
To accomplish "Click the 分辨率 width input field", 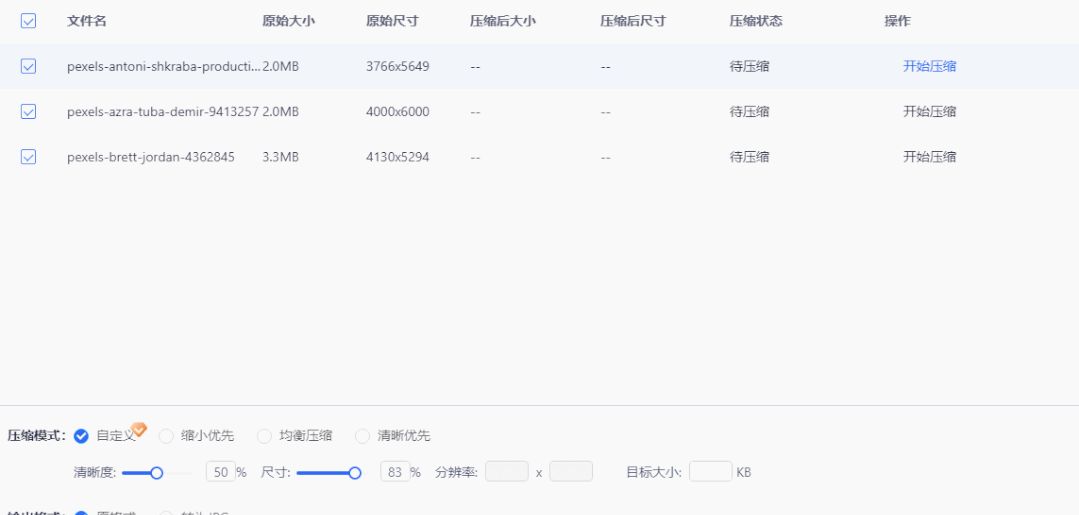I will click(x=507, y=472).
